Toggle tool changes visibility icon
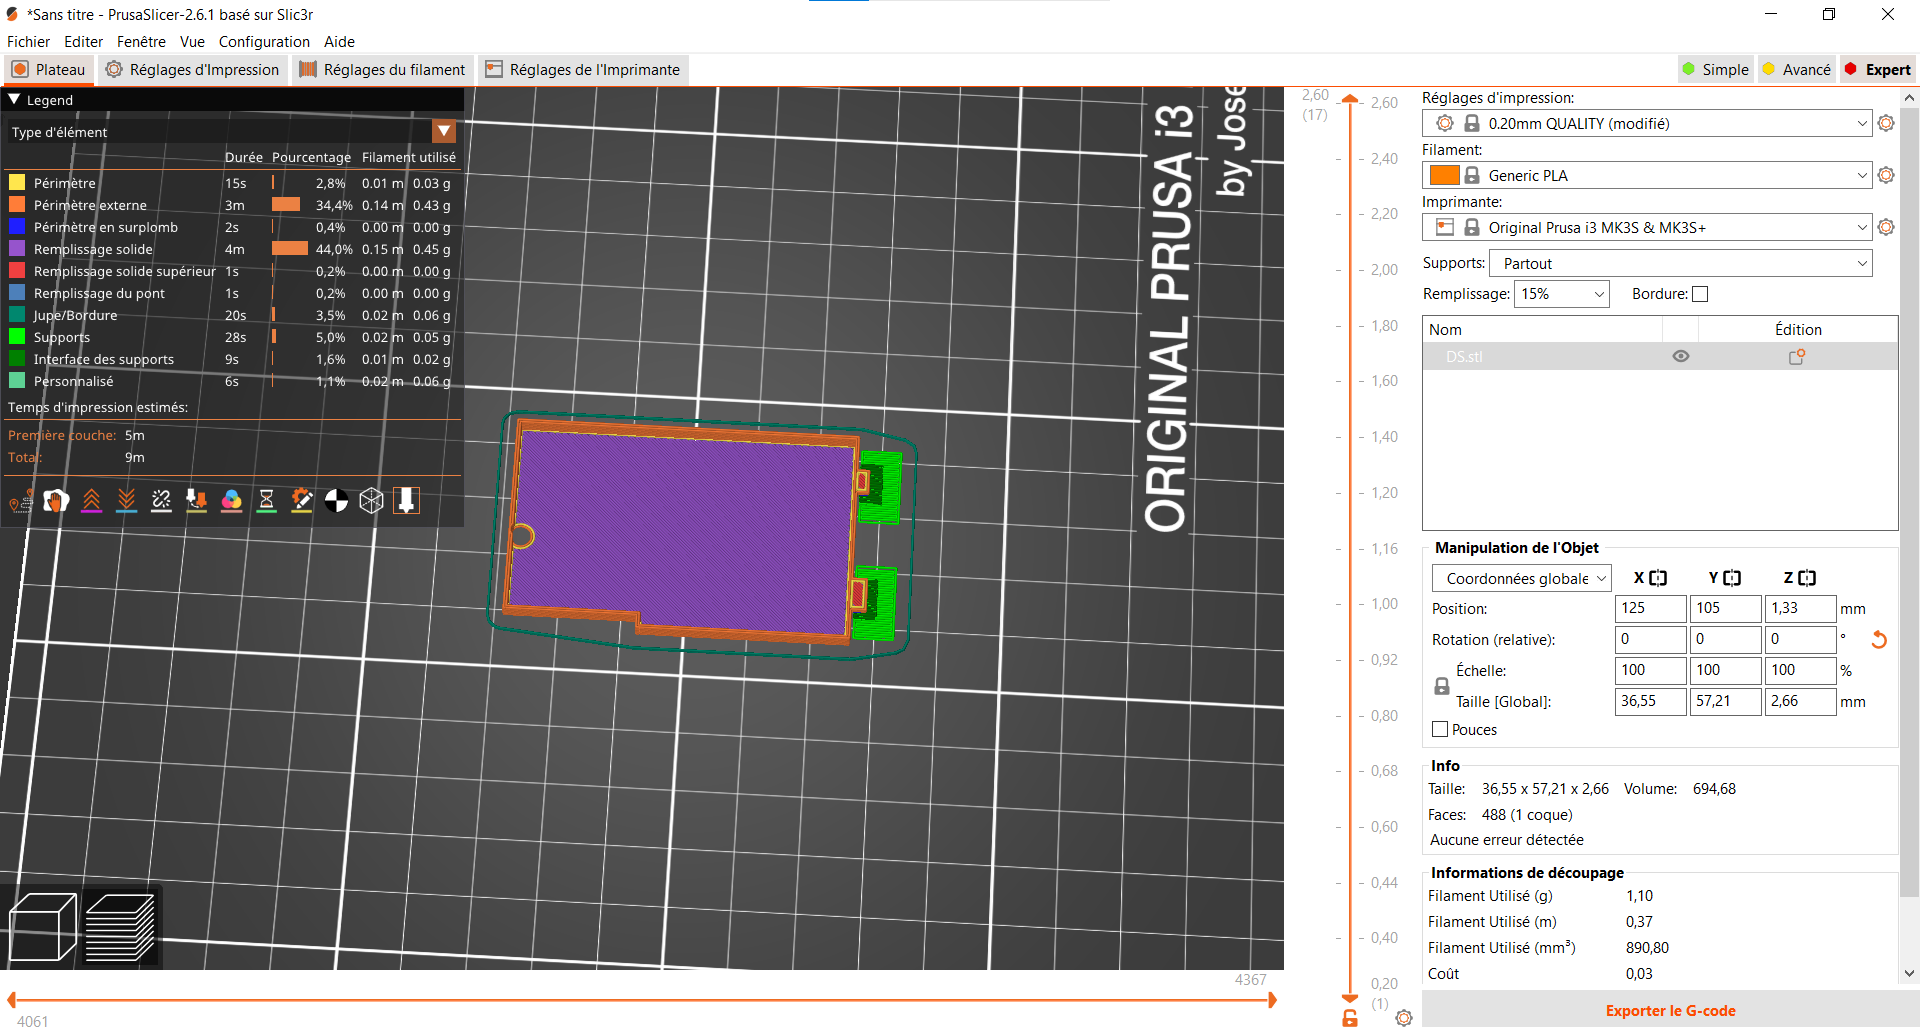 pos(196,501)
